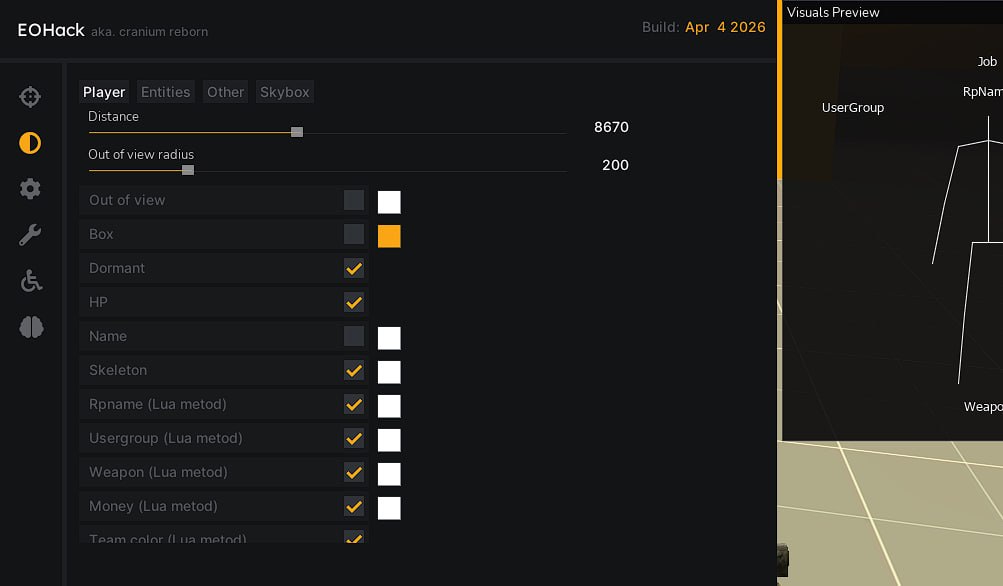This screenshot has height=586, width=1003.
Task: Uncheck the HP option
Action: pos(354,302)
